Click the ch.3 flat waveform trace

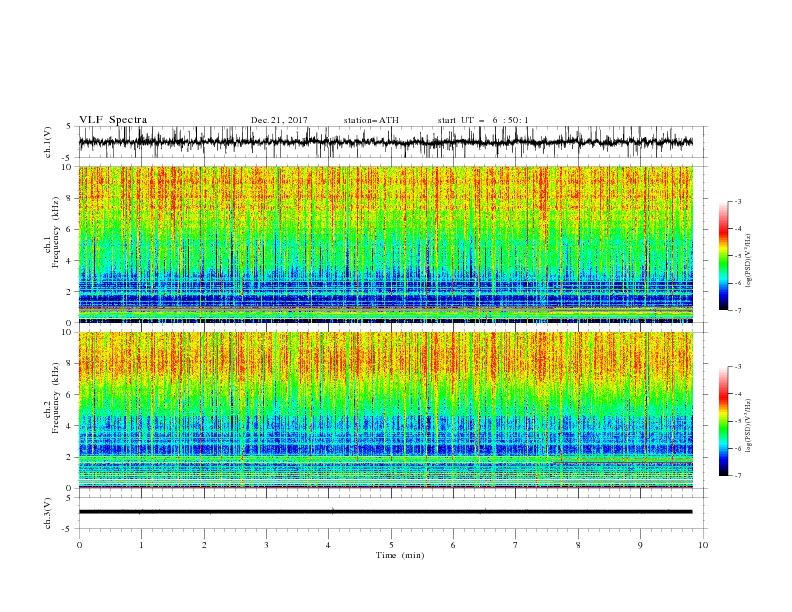pos(385,512)
